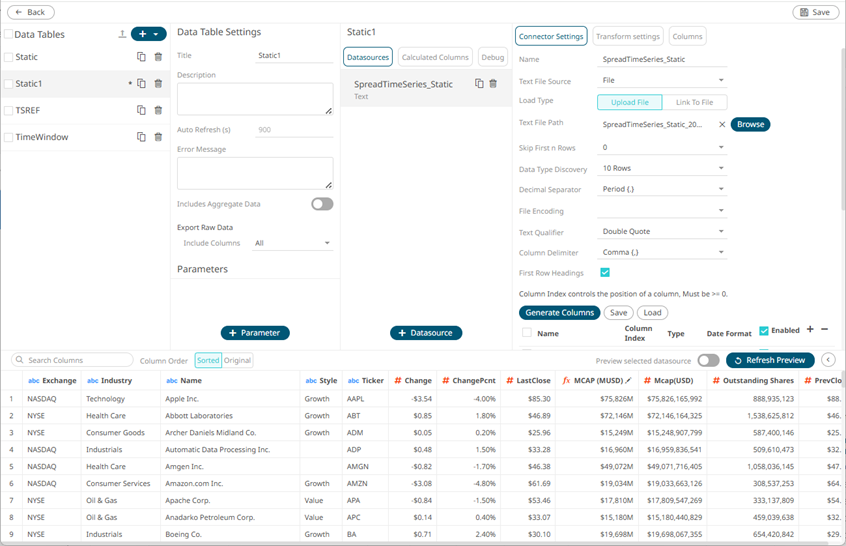
Task: Collapse the preview panel with arrow icon
Action: pyautogui.click(x=828, y=360)
